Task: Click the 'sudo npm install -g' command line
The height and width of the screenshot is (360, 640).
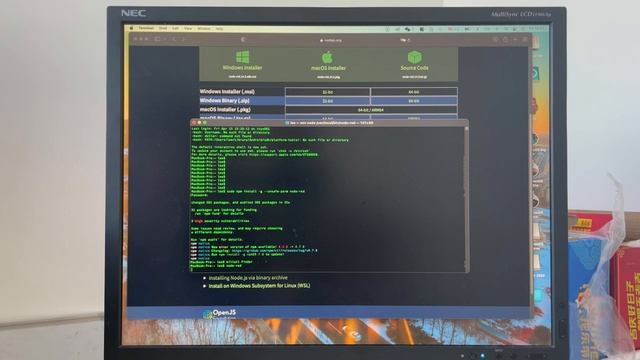Action: [x=248, y=191]
